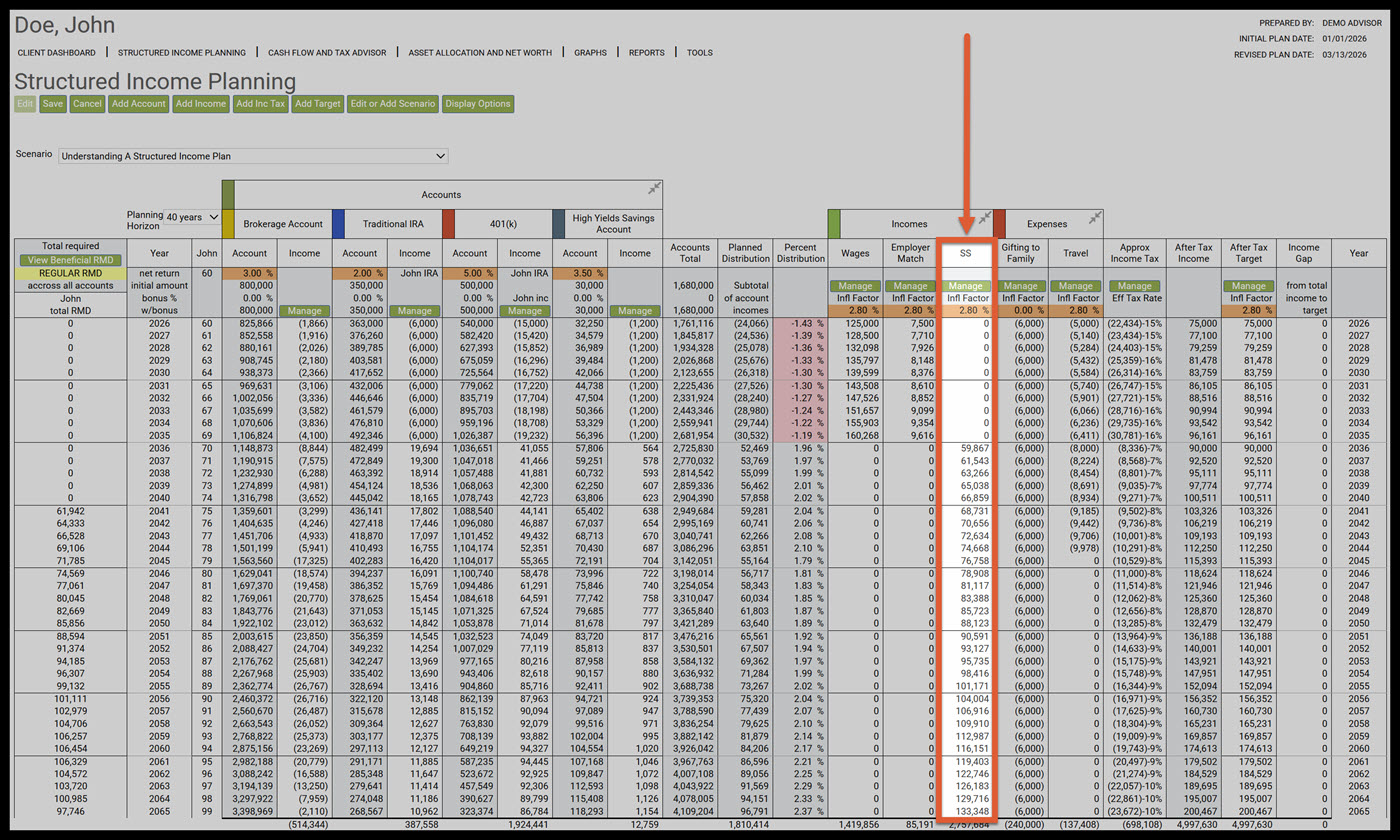Screen dimensions: 1400x840
Task: Edit Brokerage Account net return 3.00 %
Action: (x=249, y=273)
